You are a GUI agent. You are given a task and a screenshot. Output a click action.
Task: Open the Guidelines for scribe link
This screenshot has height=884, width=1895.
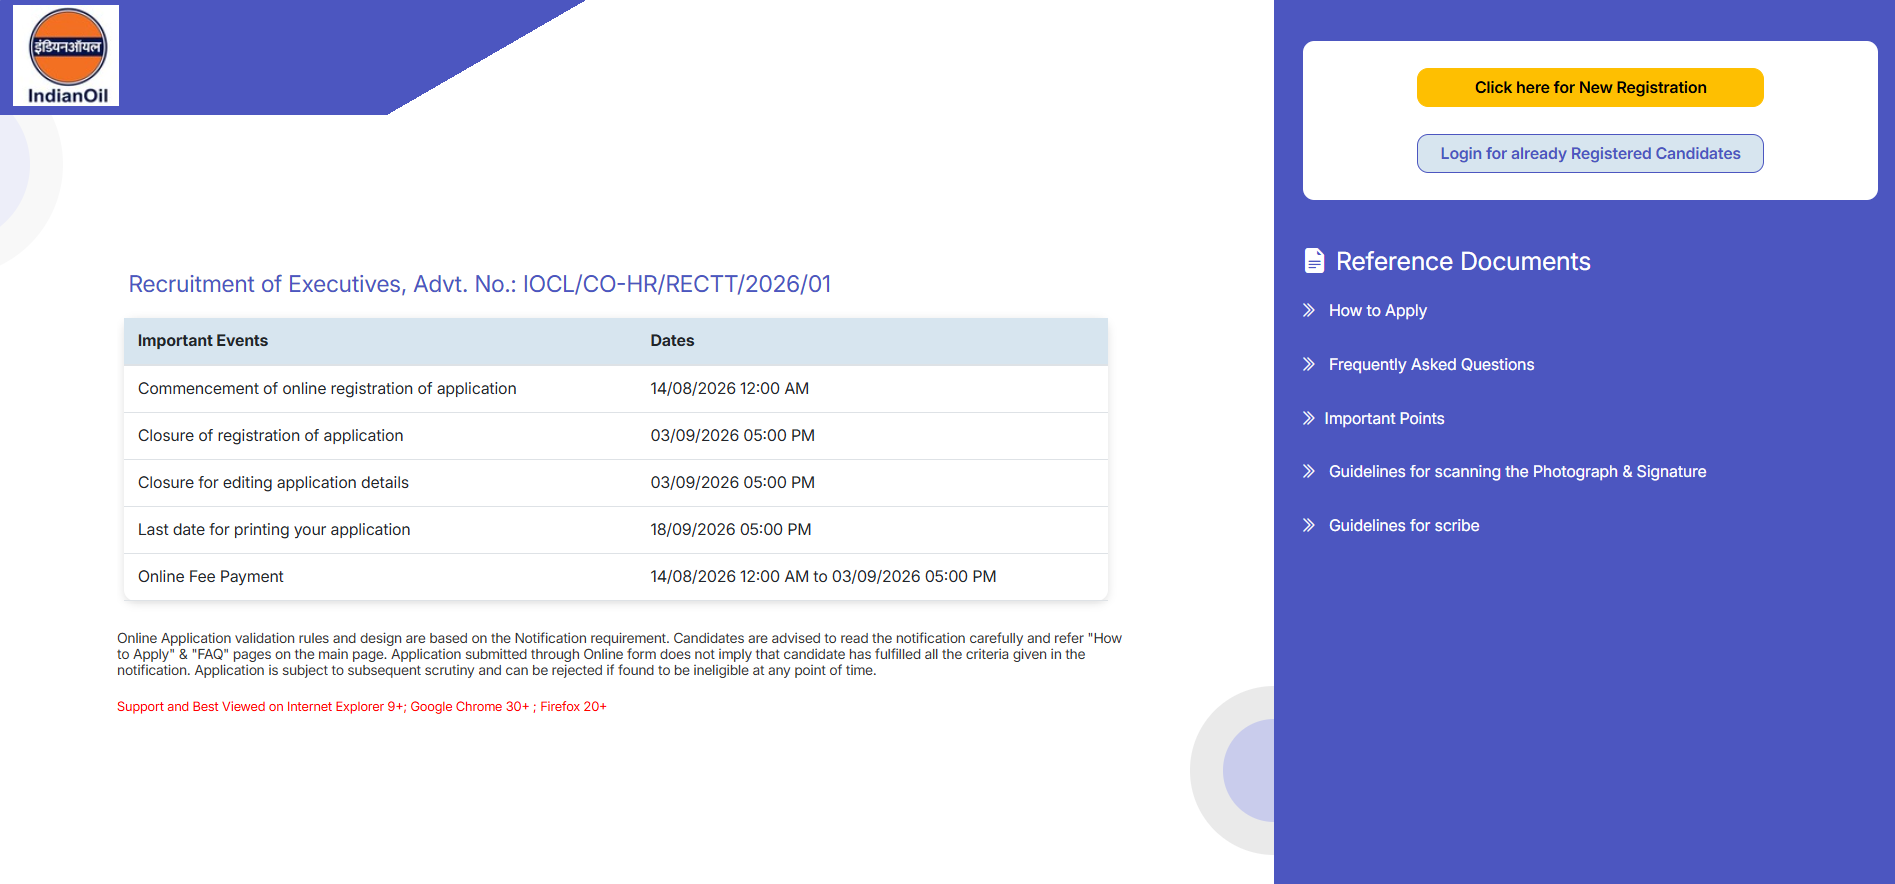[x=1404, y=526]
